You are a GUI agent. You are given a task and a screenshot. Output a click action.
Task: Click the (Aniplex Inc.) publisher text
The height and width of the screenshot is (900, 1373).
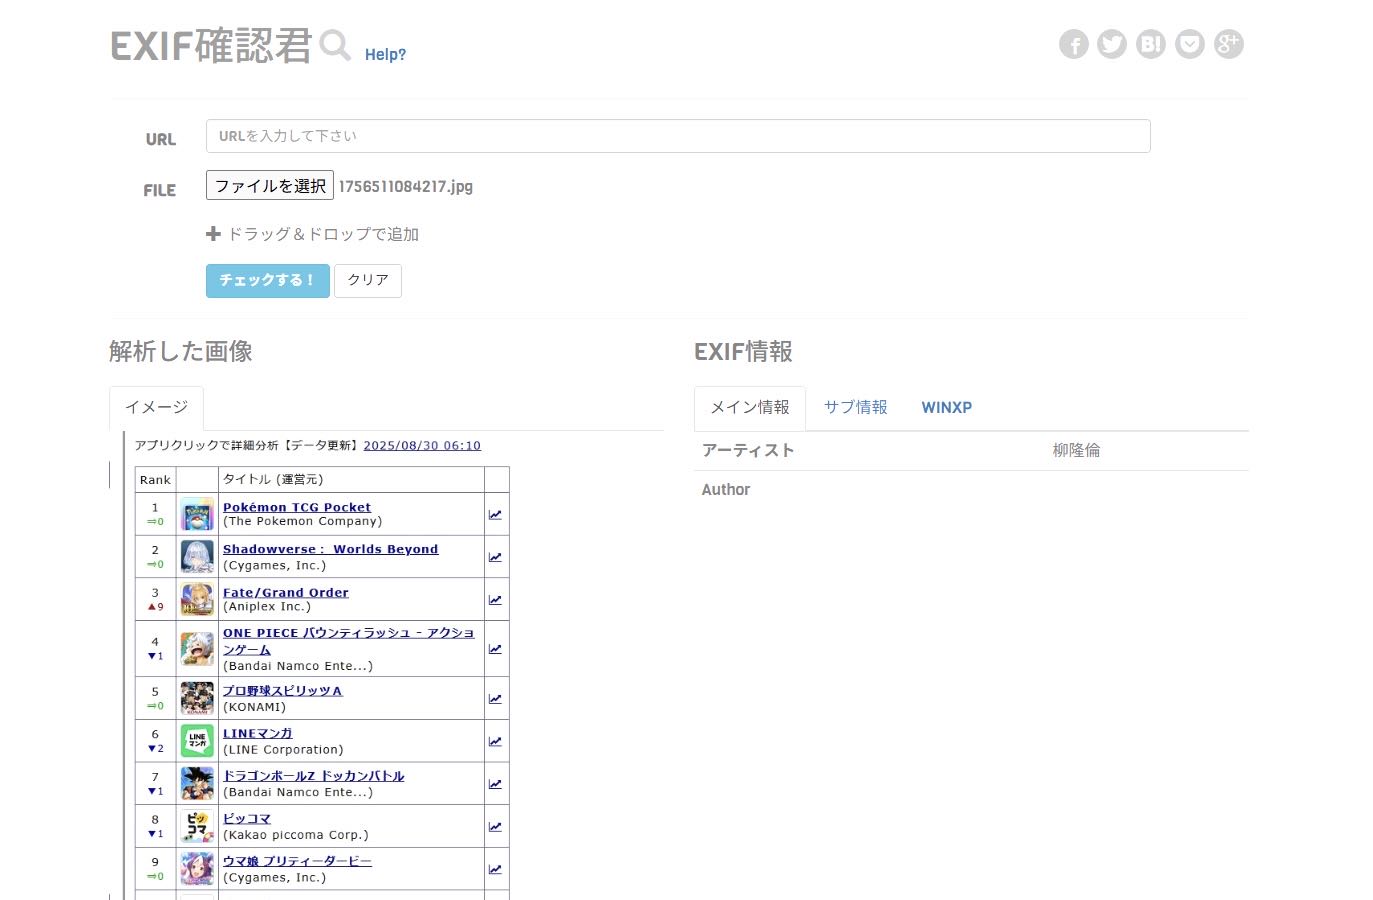pyautogui.click(x=267, y=607)
